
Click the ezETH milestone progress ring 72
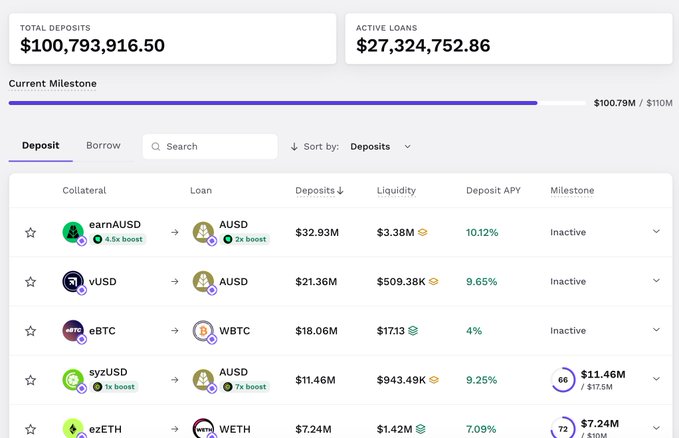pyautogui.click(x=563, y=428)
